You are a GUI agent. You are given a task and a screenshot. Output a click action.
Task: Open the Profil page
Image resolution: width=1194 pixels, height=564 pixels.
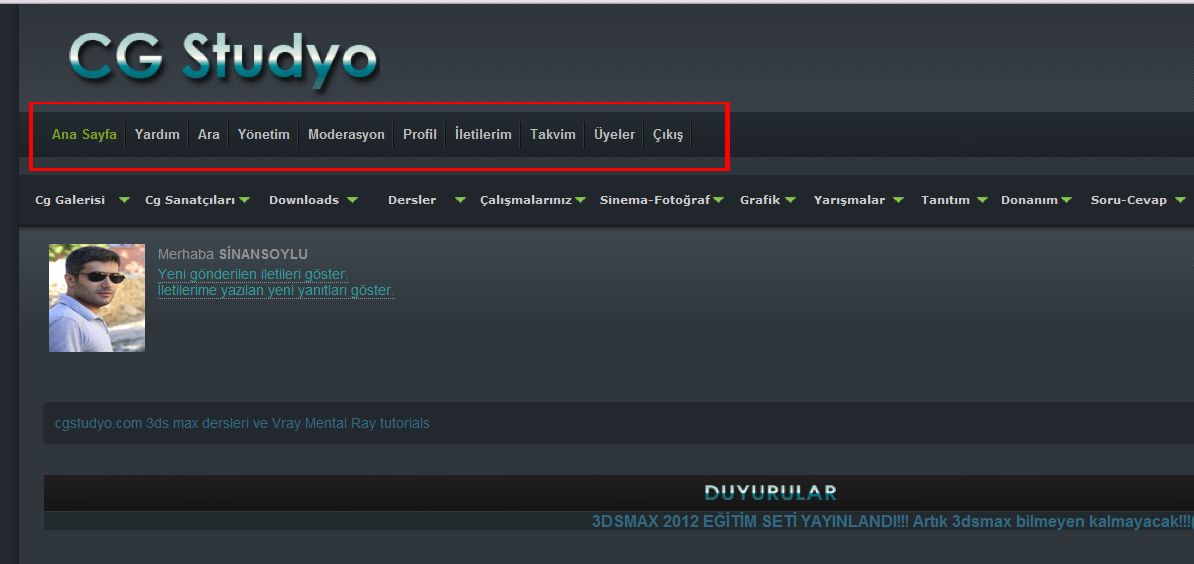pyautogui.click(x=420, y=135)
